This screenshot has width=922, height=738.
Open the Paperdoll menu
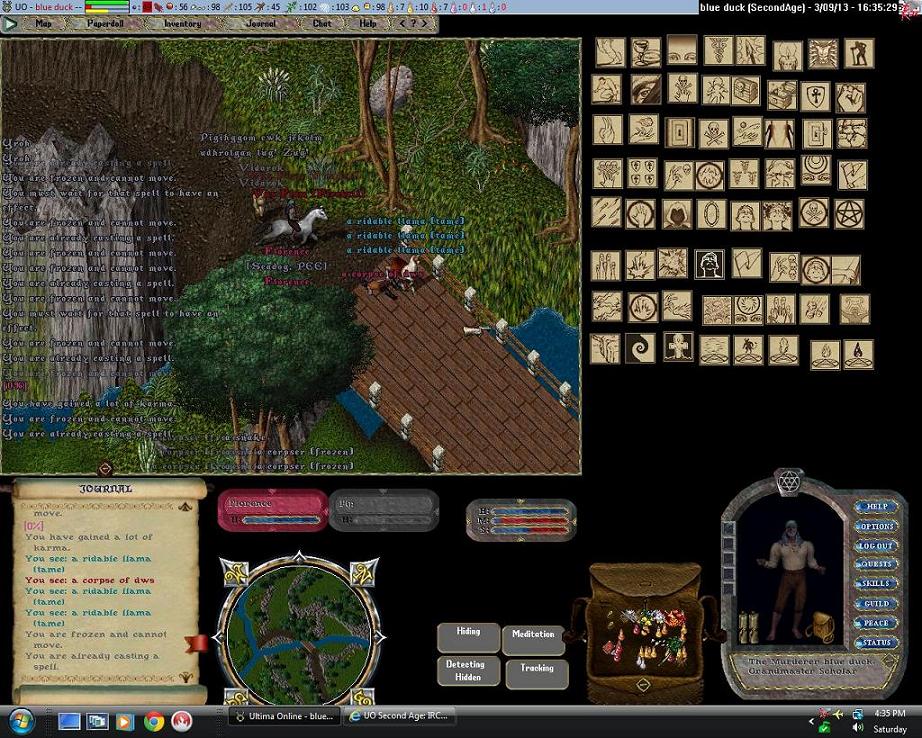tap(105, 23)
